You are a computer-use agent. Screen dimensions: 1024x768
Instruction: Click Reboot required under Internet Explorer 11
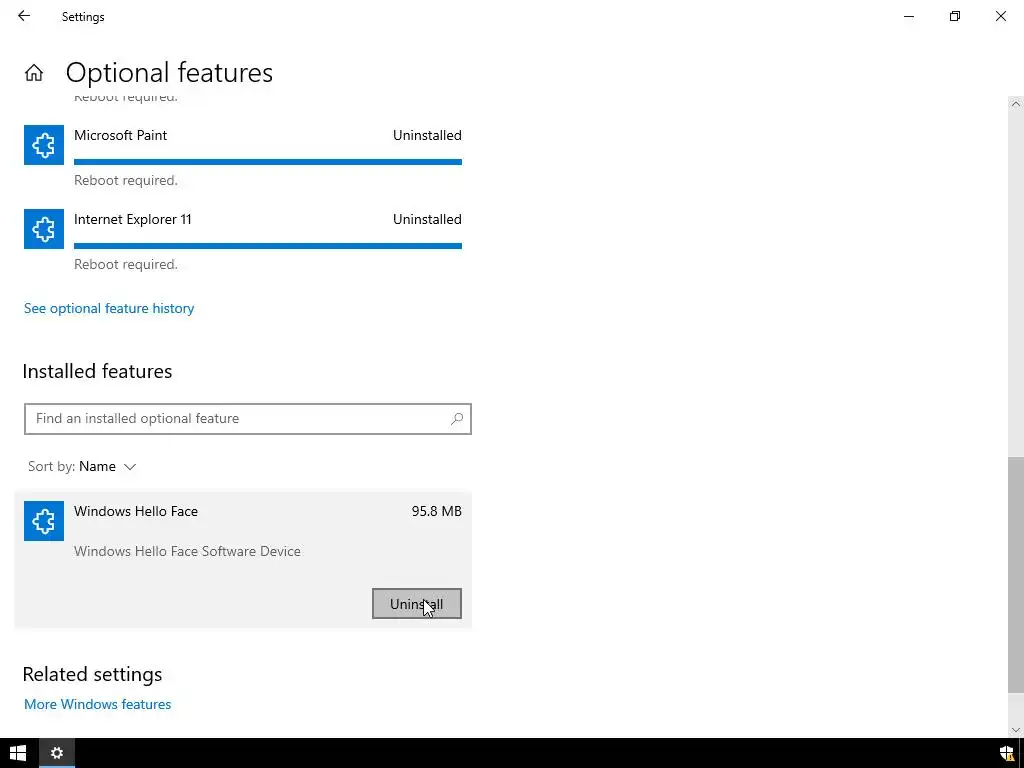click(126, 264)
